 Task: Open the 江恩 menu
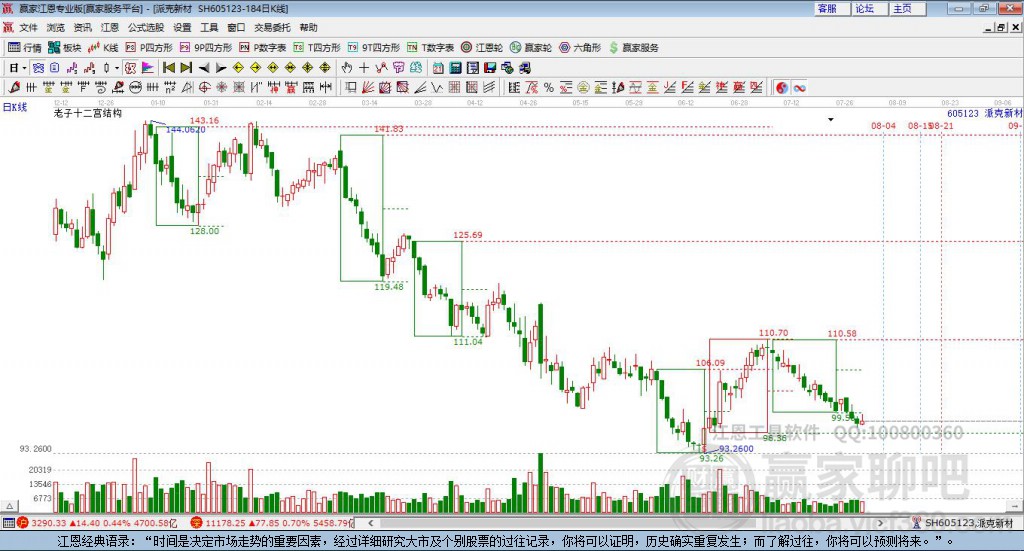(110, 27)
